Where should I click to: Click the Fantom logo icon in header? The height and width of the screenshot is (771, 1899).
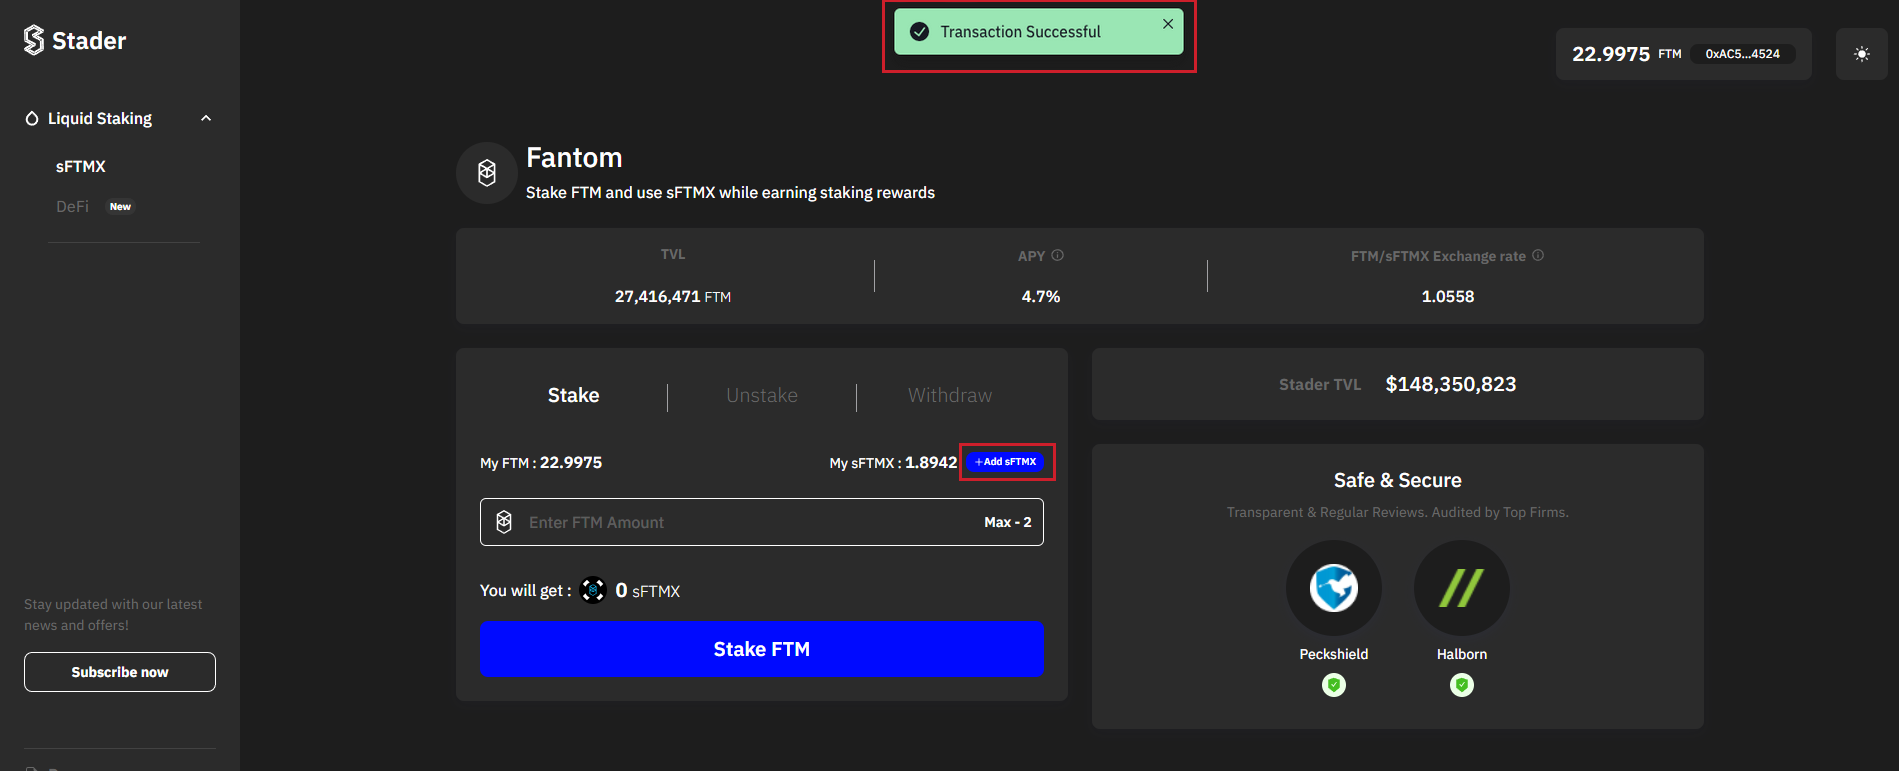tap(487, 173)
